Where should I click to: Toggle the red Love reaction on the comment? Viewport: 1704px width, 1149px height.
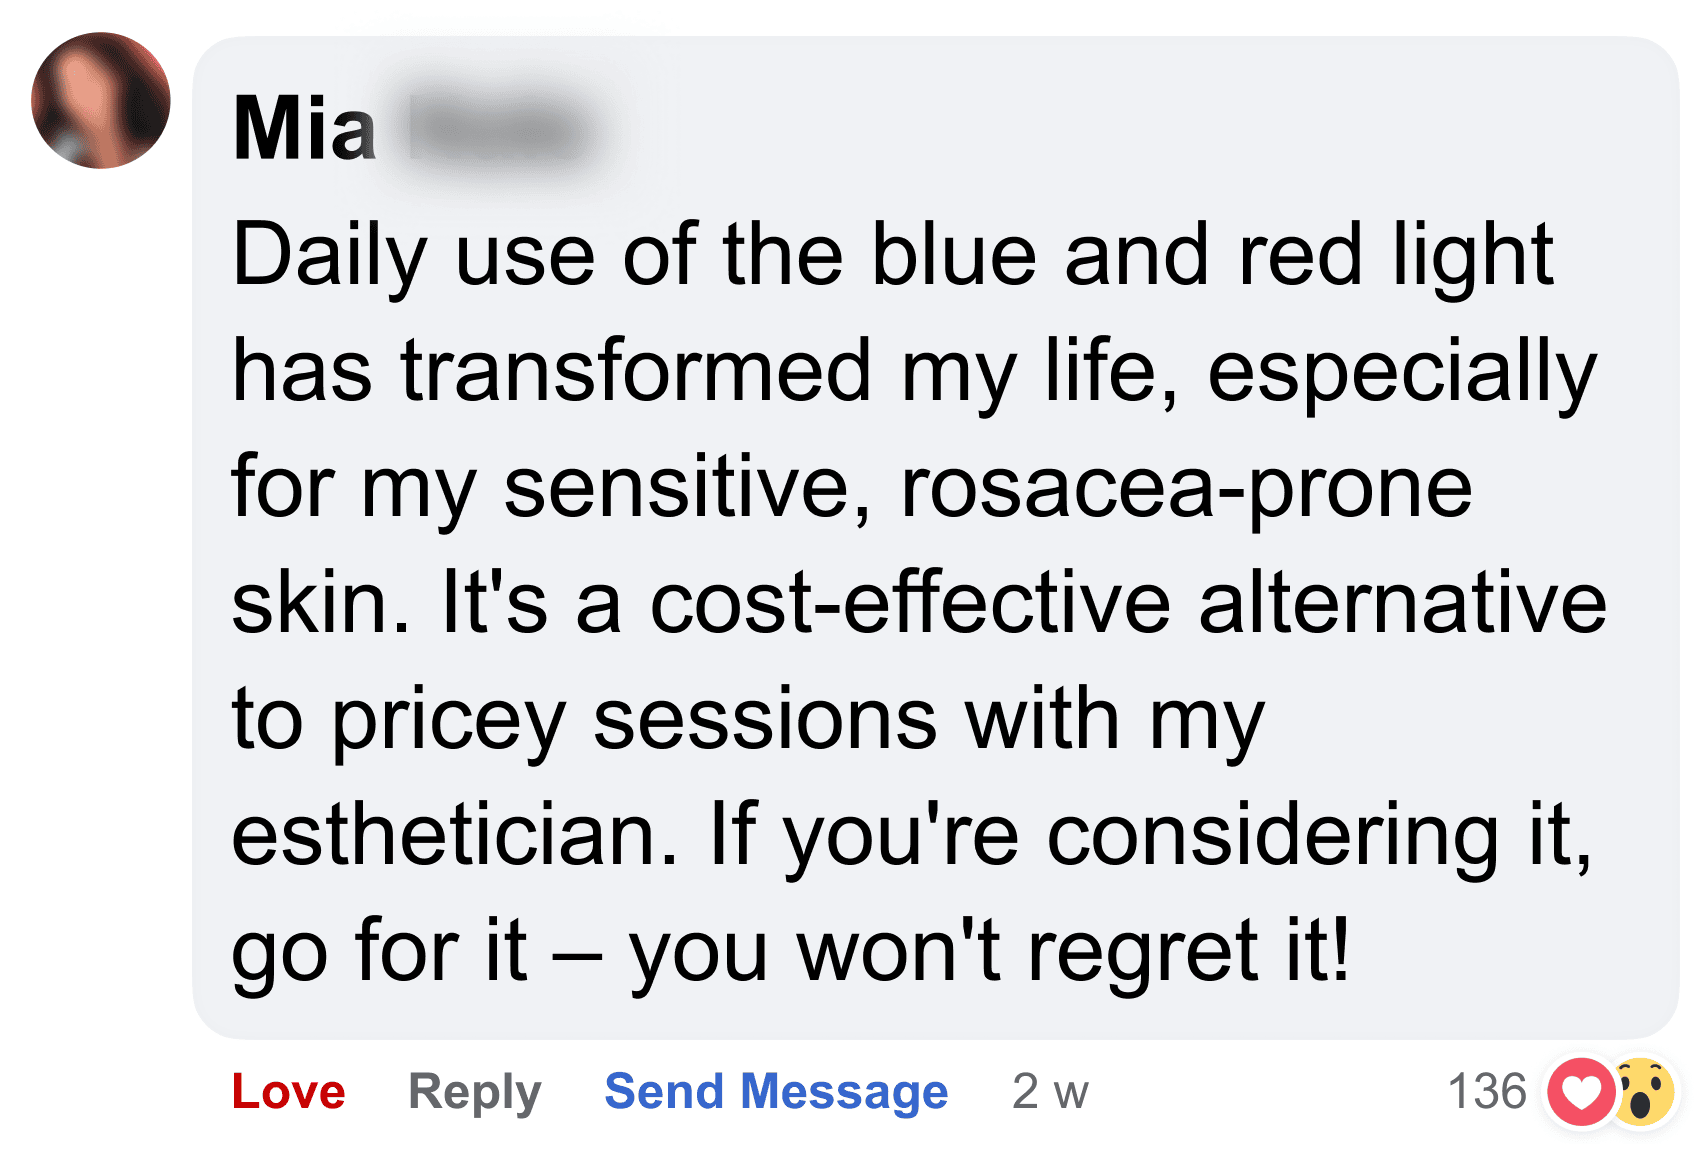[288, 1091]
